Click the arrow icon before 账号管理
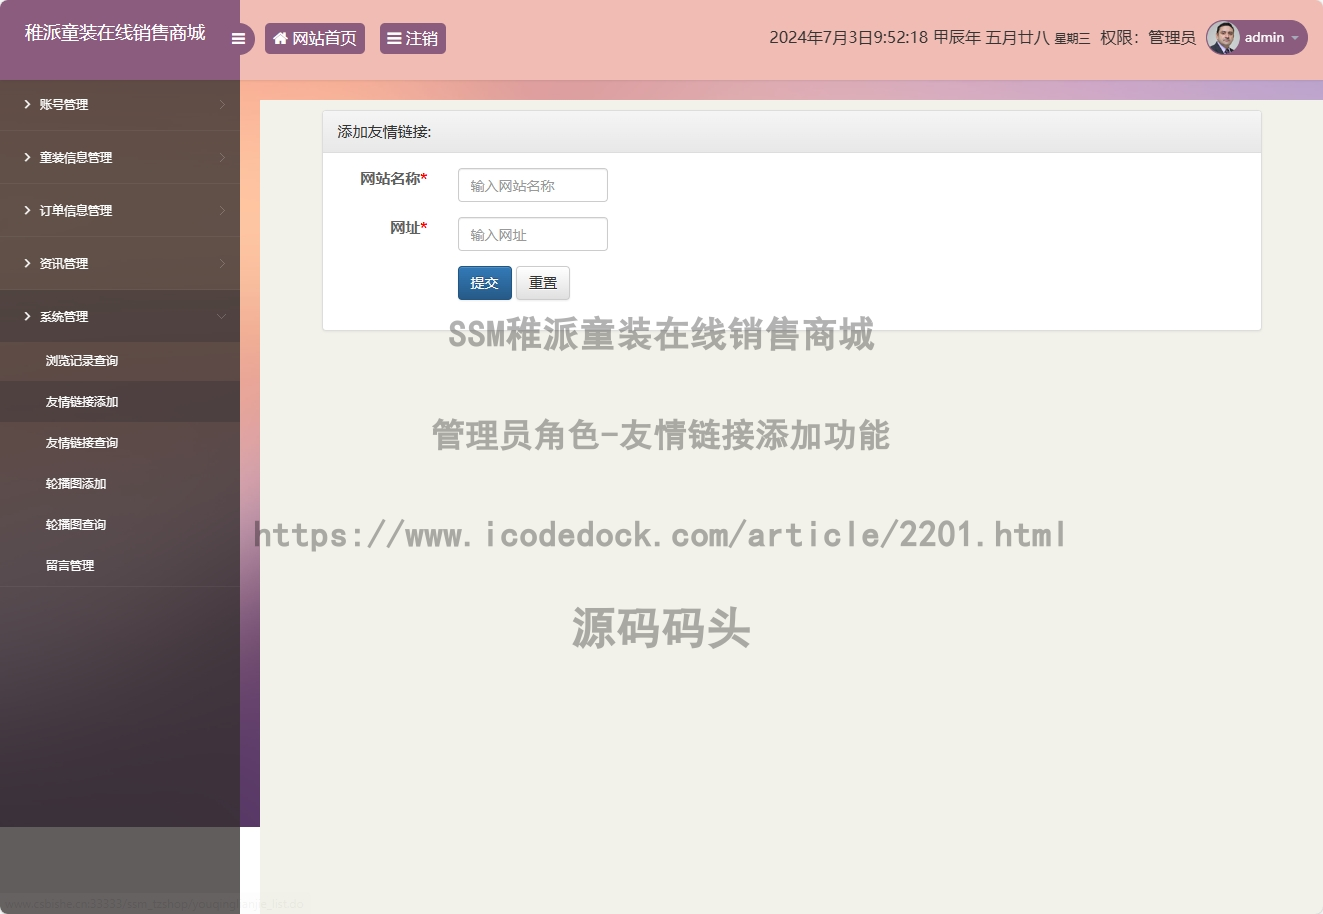Image resolution: width=1323 pixels, height=914 pixels. coord(27,104)
